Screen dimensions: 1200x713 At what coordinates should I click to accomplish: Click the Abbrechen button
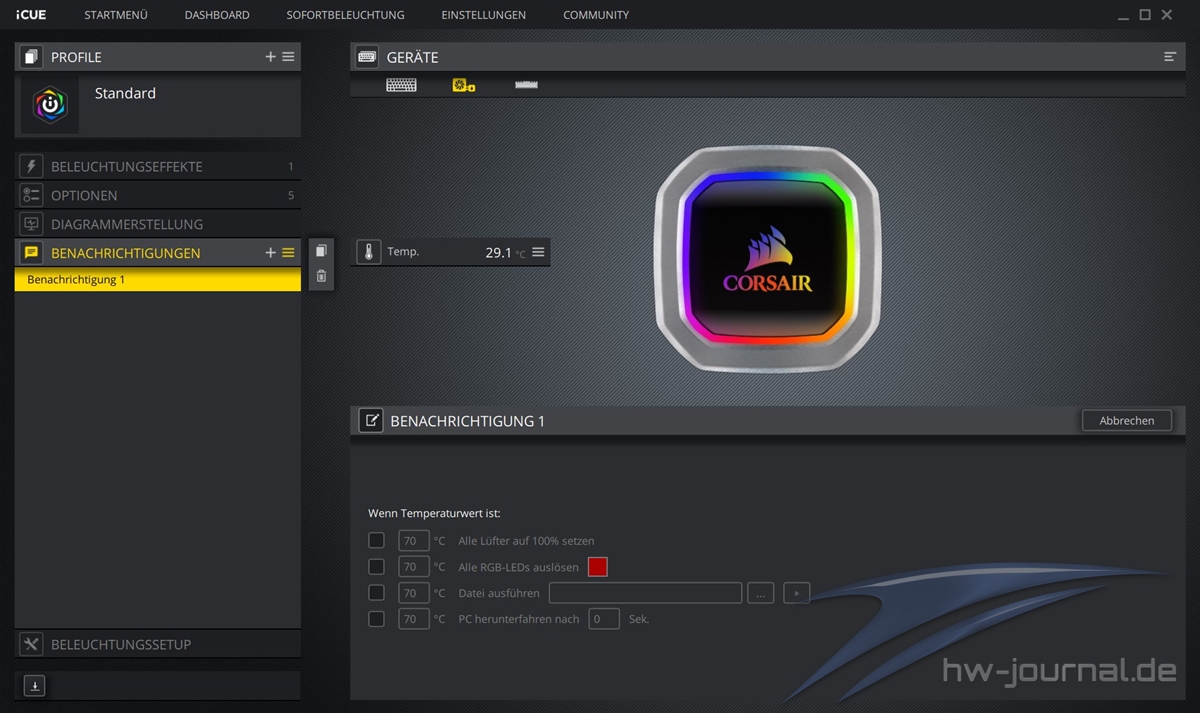tap(1127, 421)
